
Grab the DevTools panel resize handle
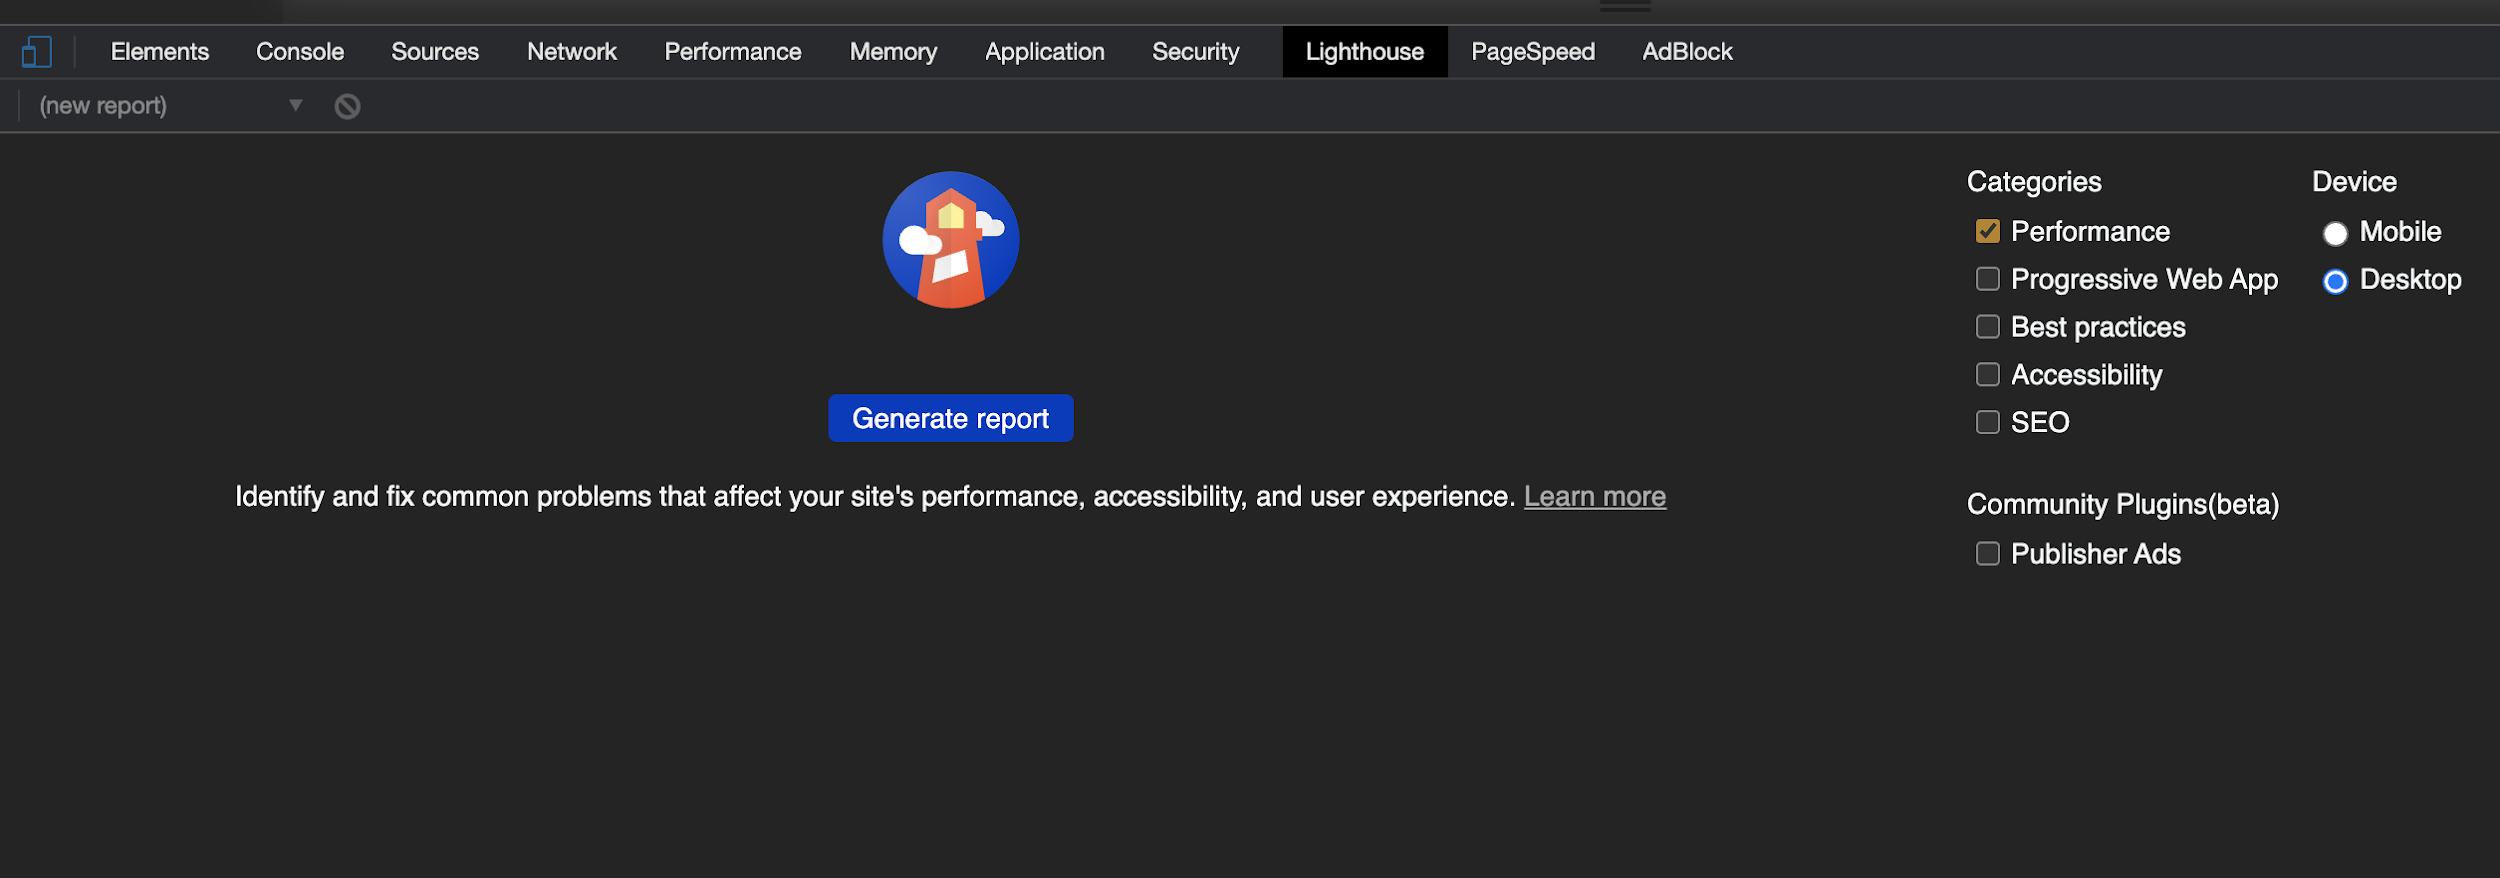point(1625,7)
